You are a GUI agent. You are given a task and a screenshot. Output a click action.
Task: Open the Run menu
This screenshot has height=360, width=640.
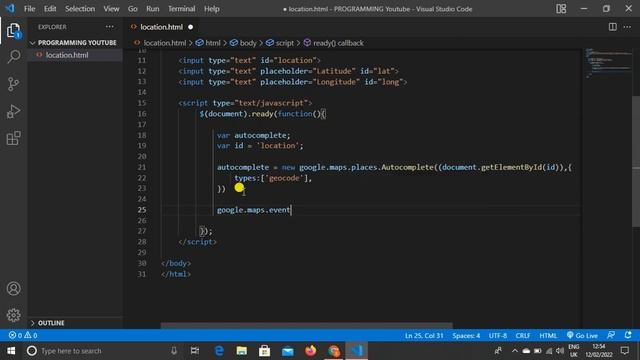point(153,9)
